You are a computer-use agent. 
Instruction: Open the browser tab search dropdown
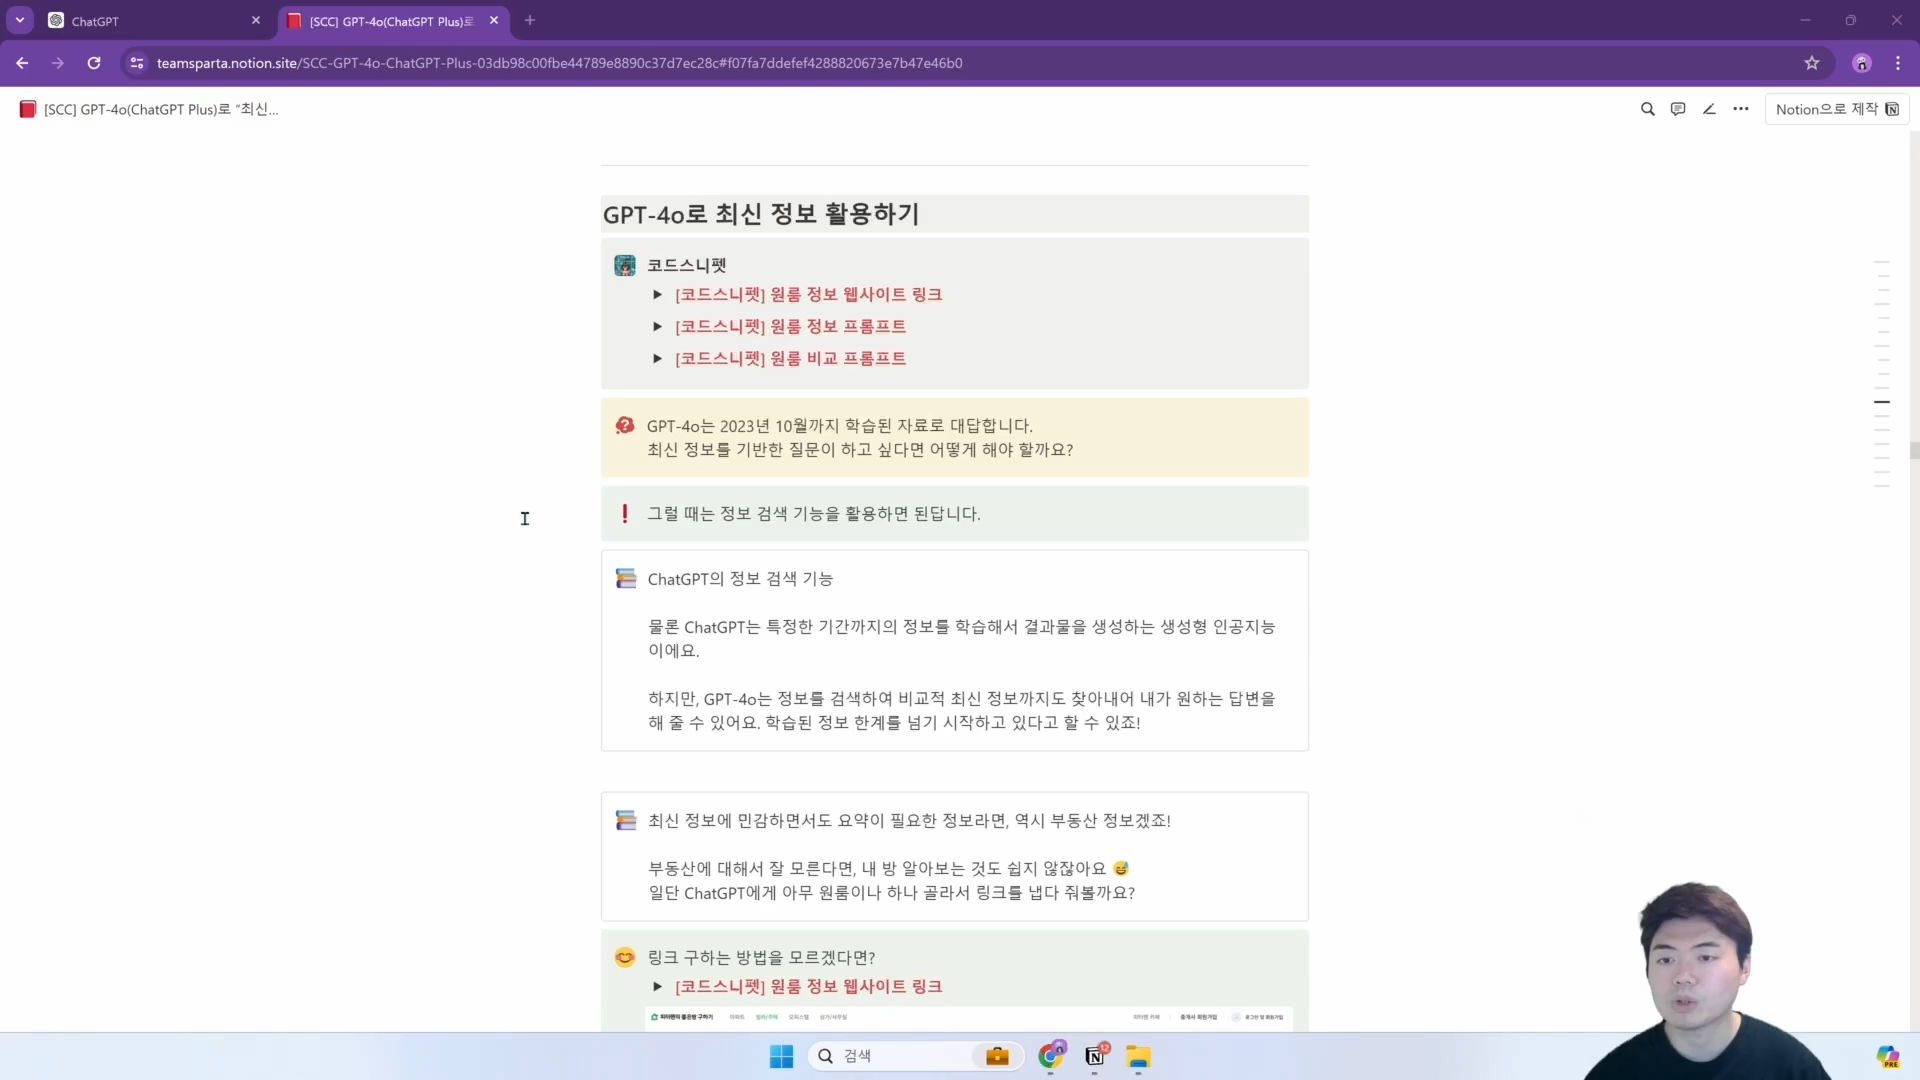[20, 20]
